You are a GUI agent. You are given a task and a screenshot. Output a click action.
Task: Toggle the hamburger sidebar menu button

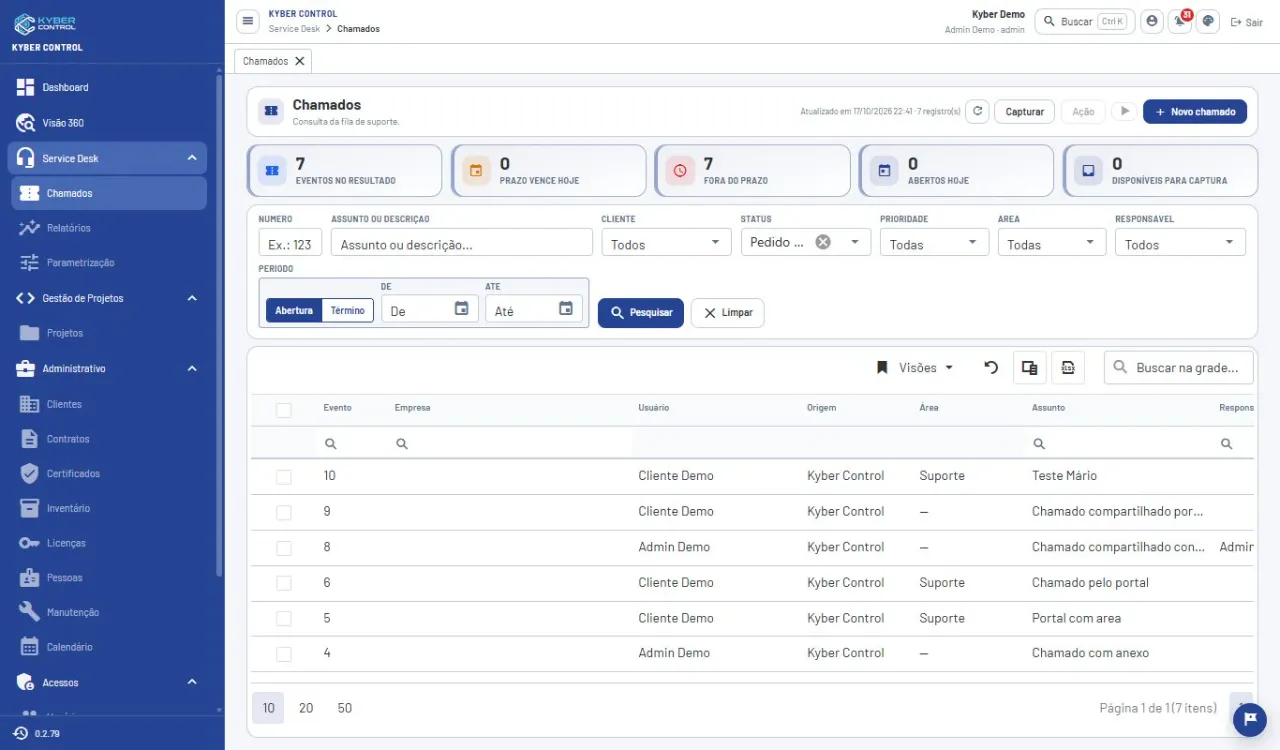tap(248, 21)
